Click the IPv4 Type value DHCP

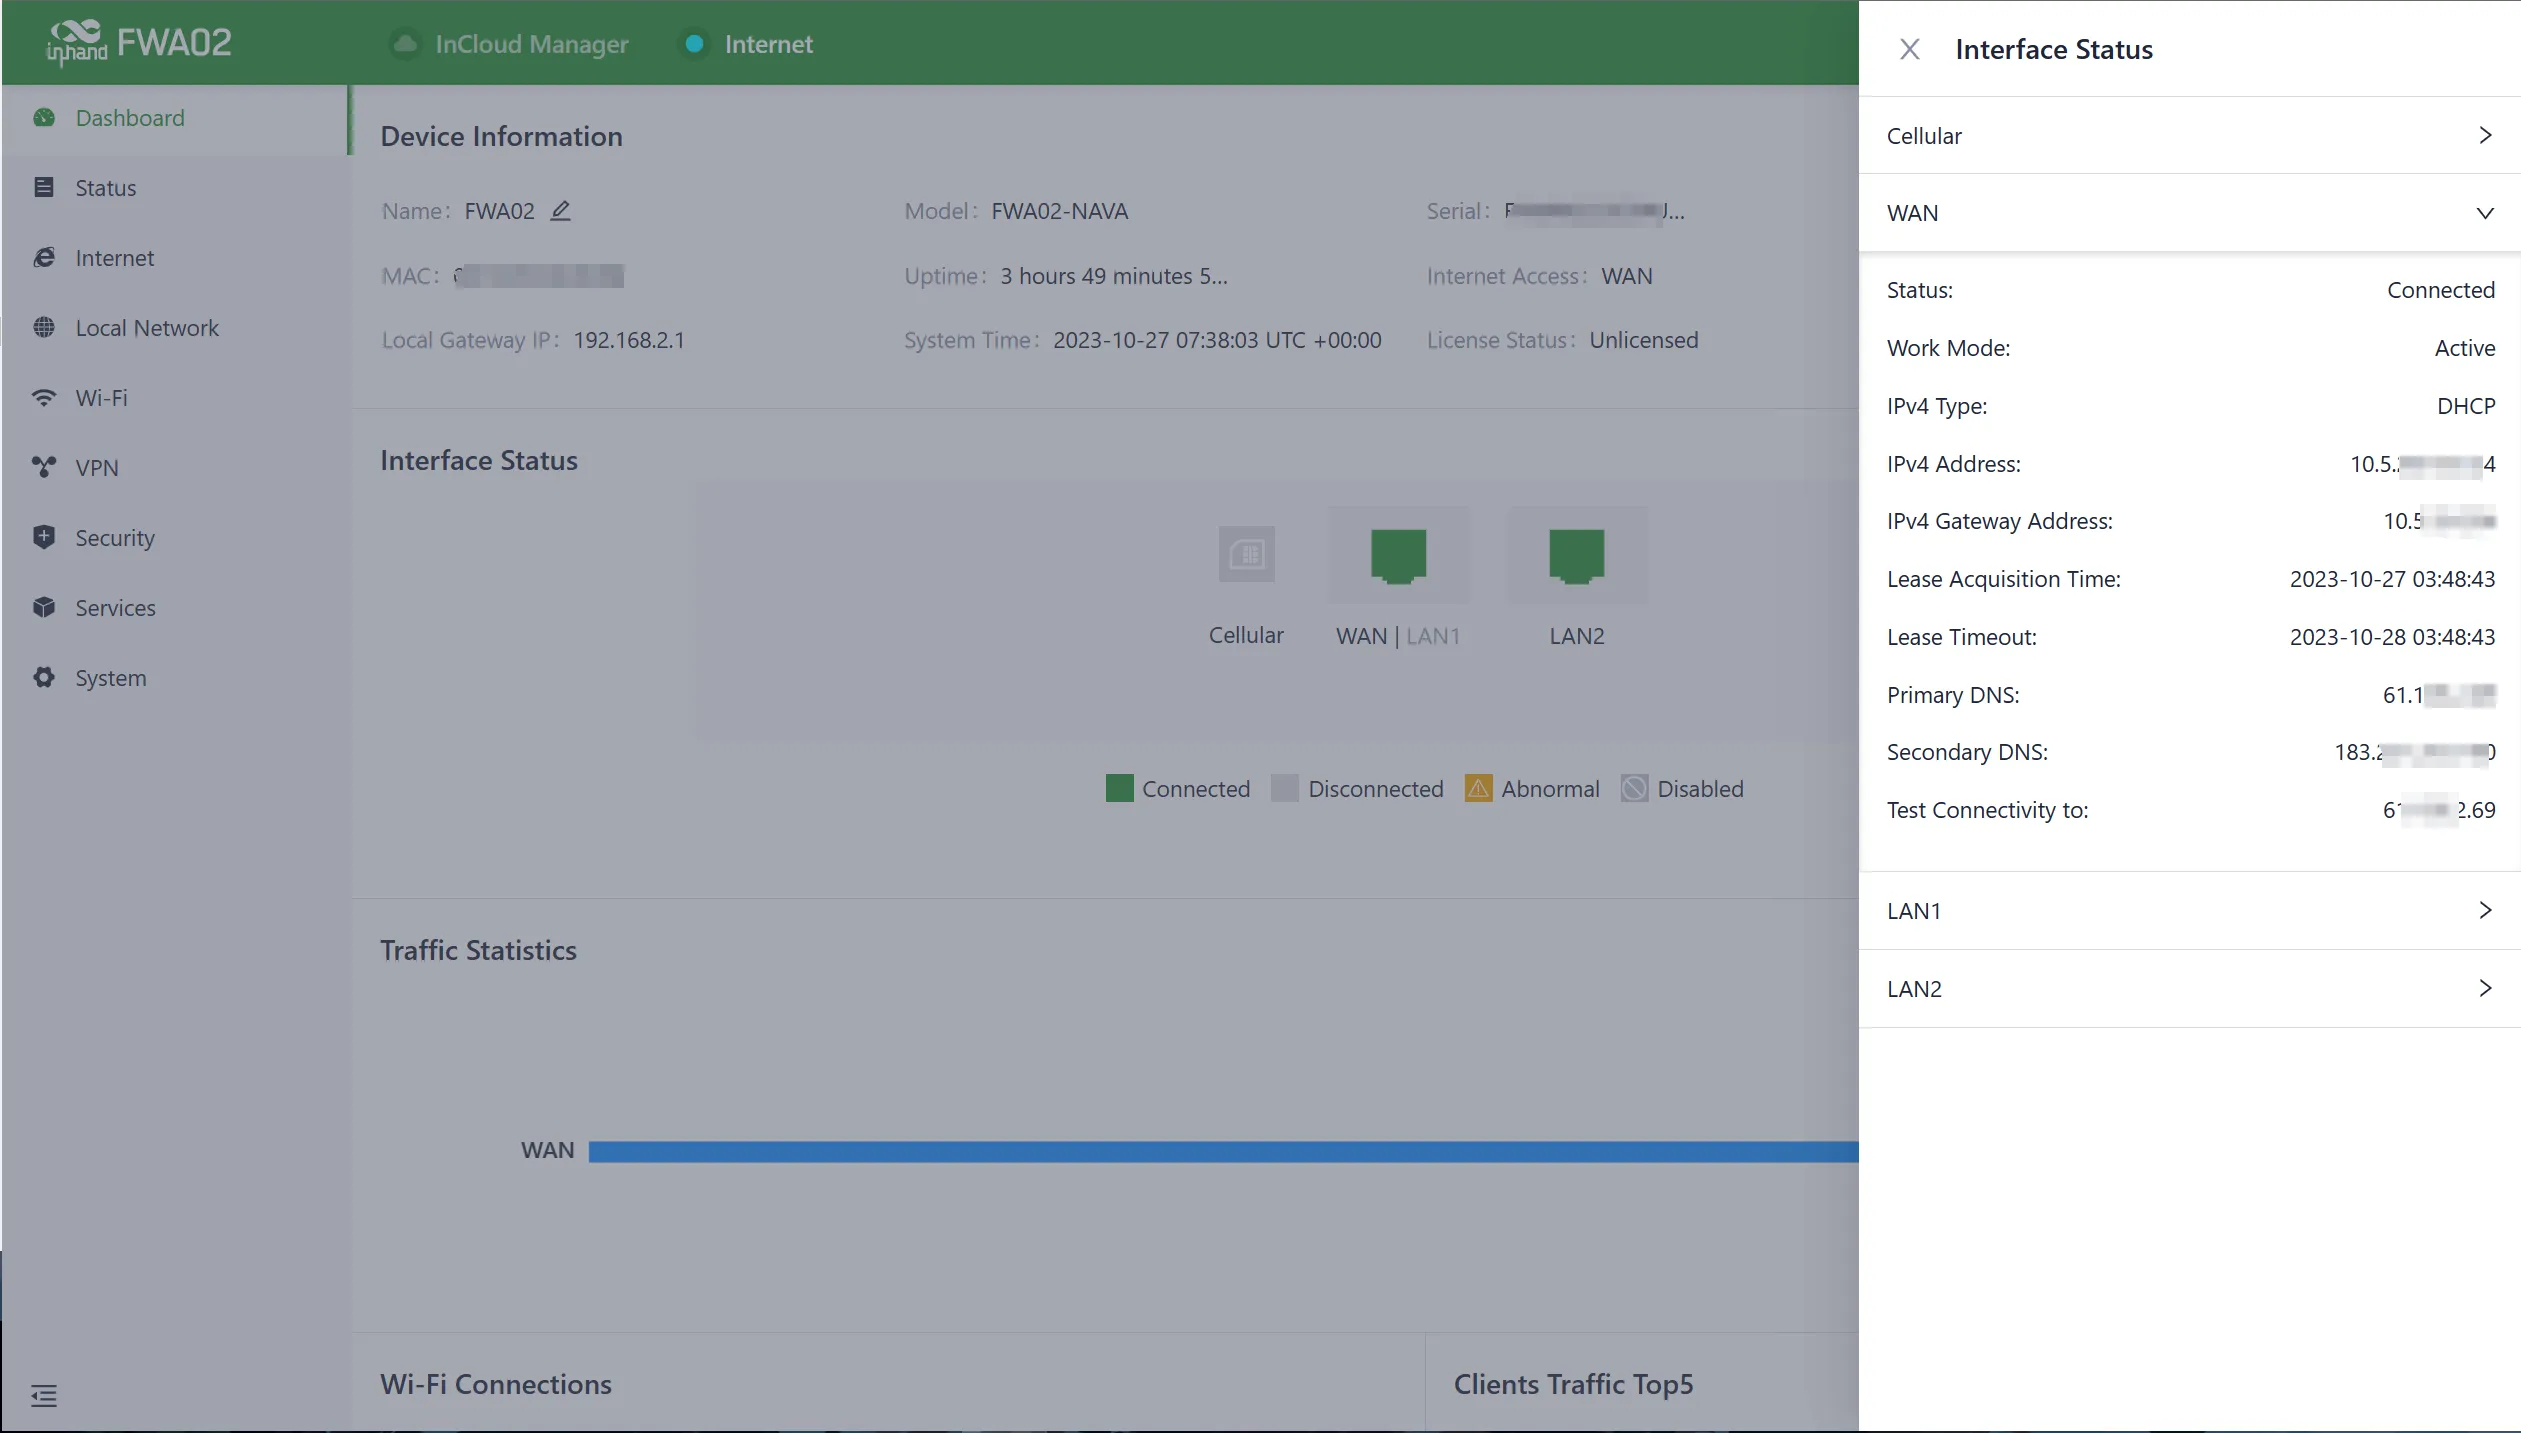tap(2466, 406)
